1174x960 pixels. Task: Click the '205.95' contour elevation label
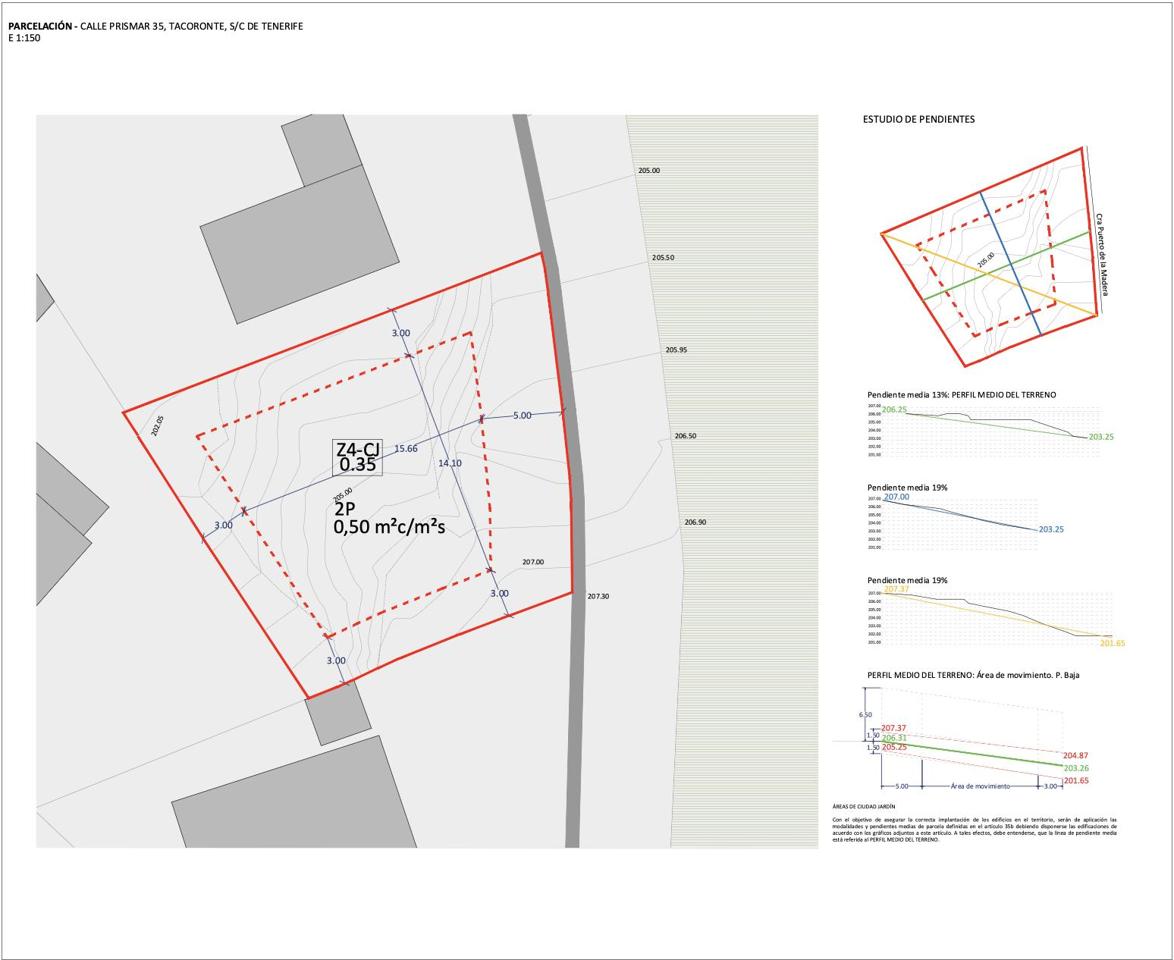[676, 350]
